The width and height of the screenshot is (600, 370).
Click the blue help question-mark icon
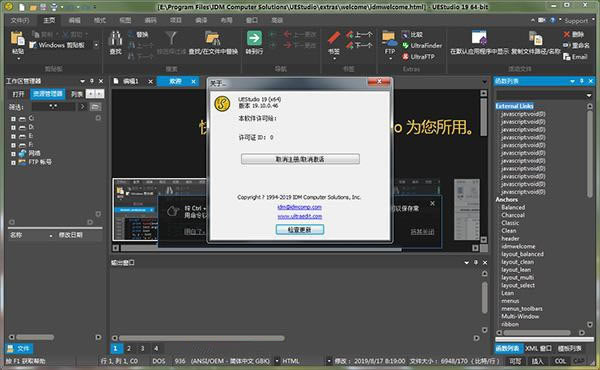coord(553,20)
